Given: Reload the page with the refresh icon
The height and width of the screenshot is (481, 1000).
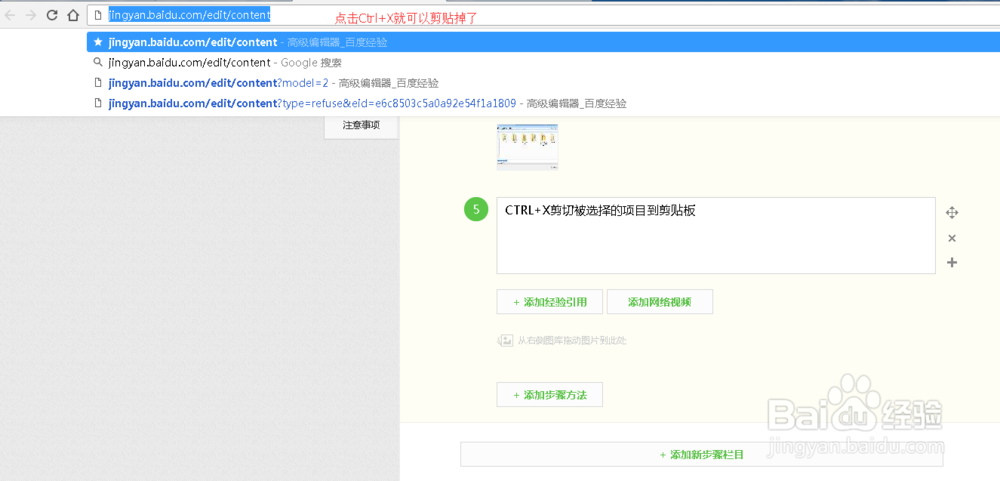Looking at the screenshot, I should [x=52, y=14].
